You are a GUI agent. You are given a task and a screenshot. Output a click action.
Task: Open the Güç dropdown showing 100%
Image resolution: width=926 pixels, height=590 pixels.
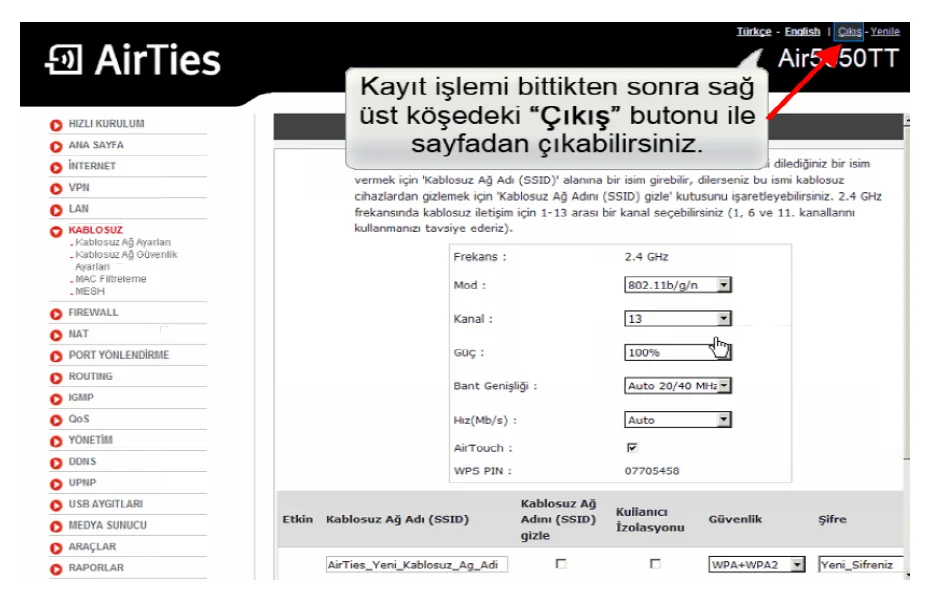click(x=678, y=352)
